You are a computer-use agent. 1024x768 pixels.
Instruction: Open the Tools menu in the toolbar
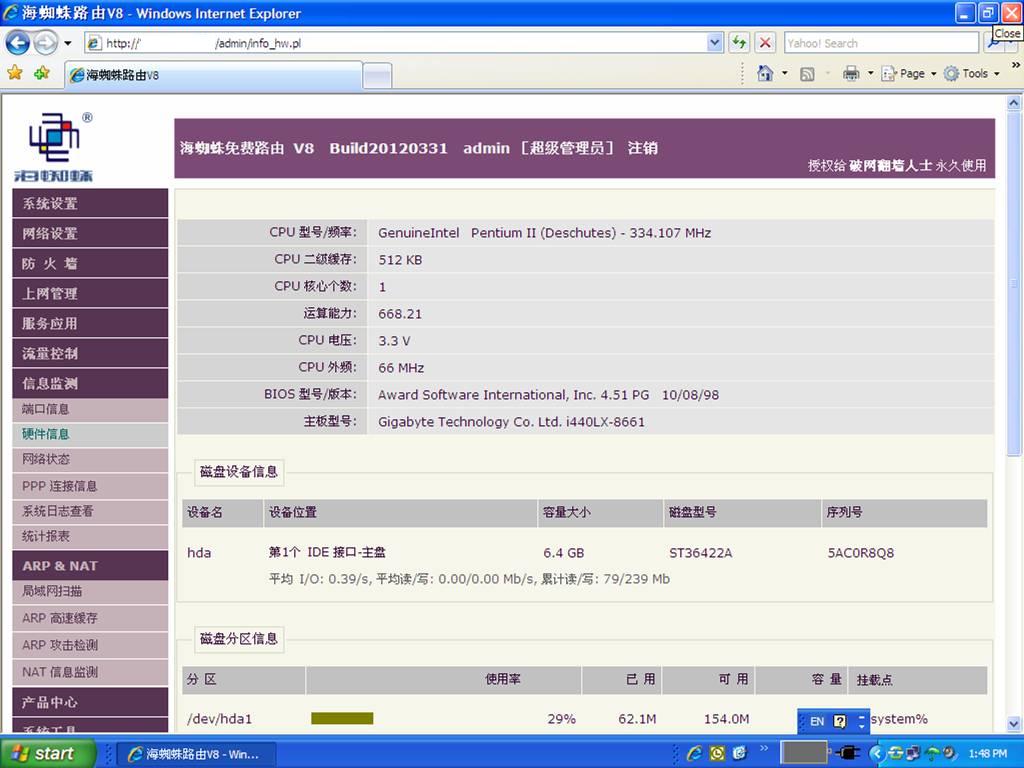click(972, 74)
